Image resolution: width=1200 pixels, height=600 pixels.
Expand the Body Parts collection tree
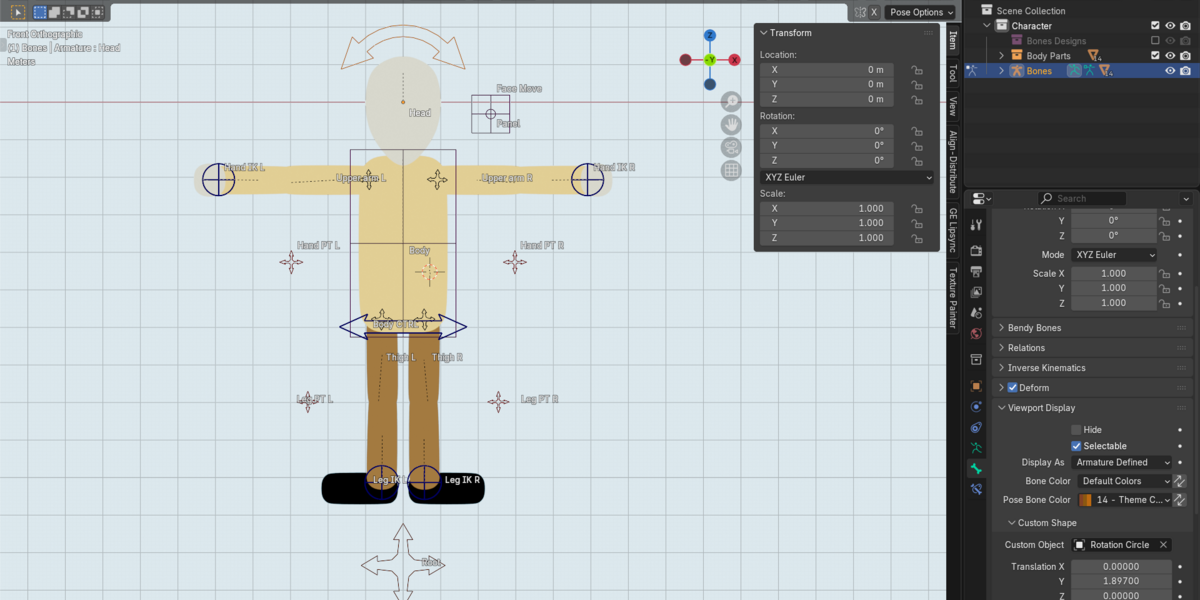1001,56
